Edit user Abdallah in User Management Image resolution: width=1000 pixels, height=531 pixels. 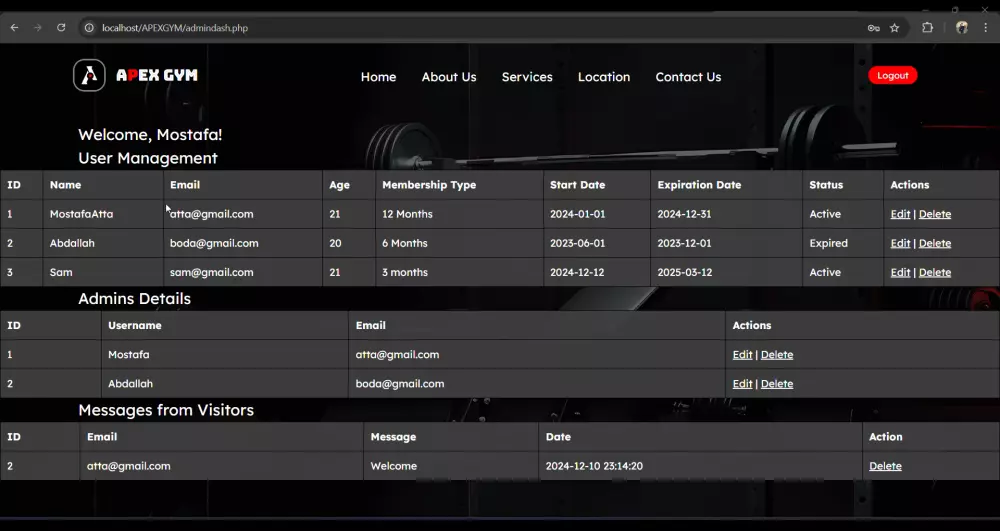click(x=900, y=244)
